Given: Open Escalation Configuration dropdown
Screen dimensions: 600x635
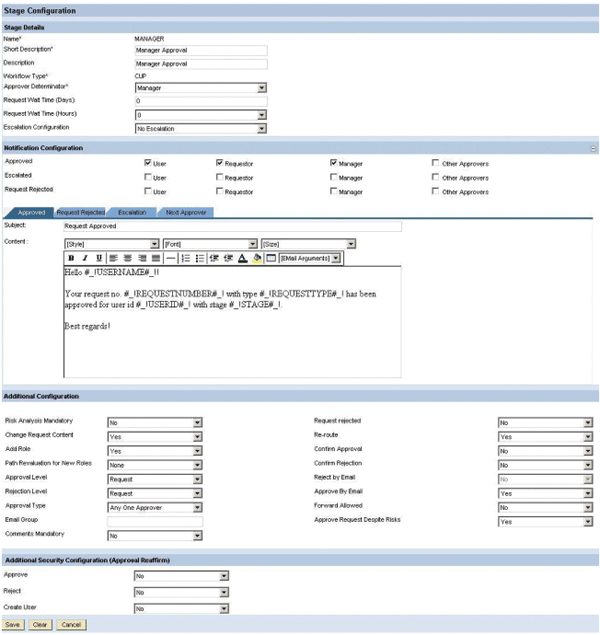Looking at the screenshot, I should (201, 128).
